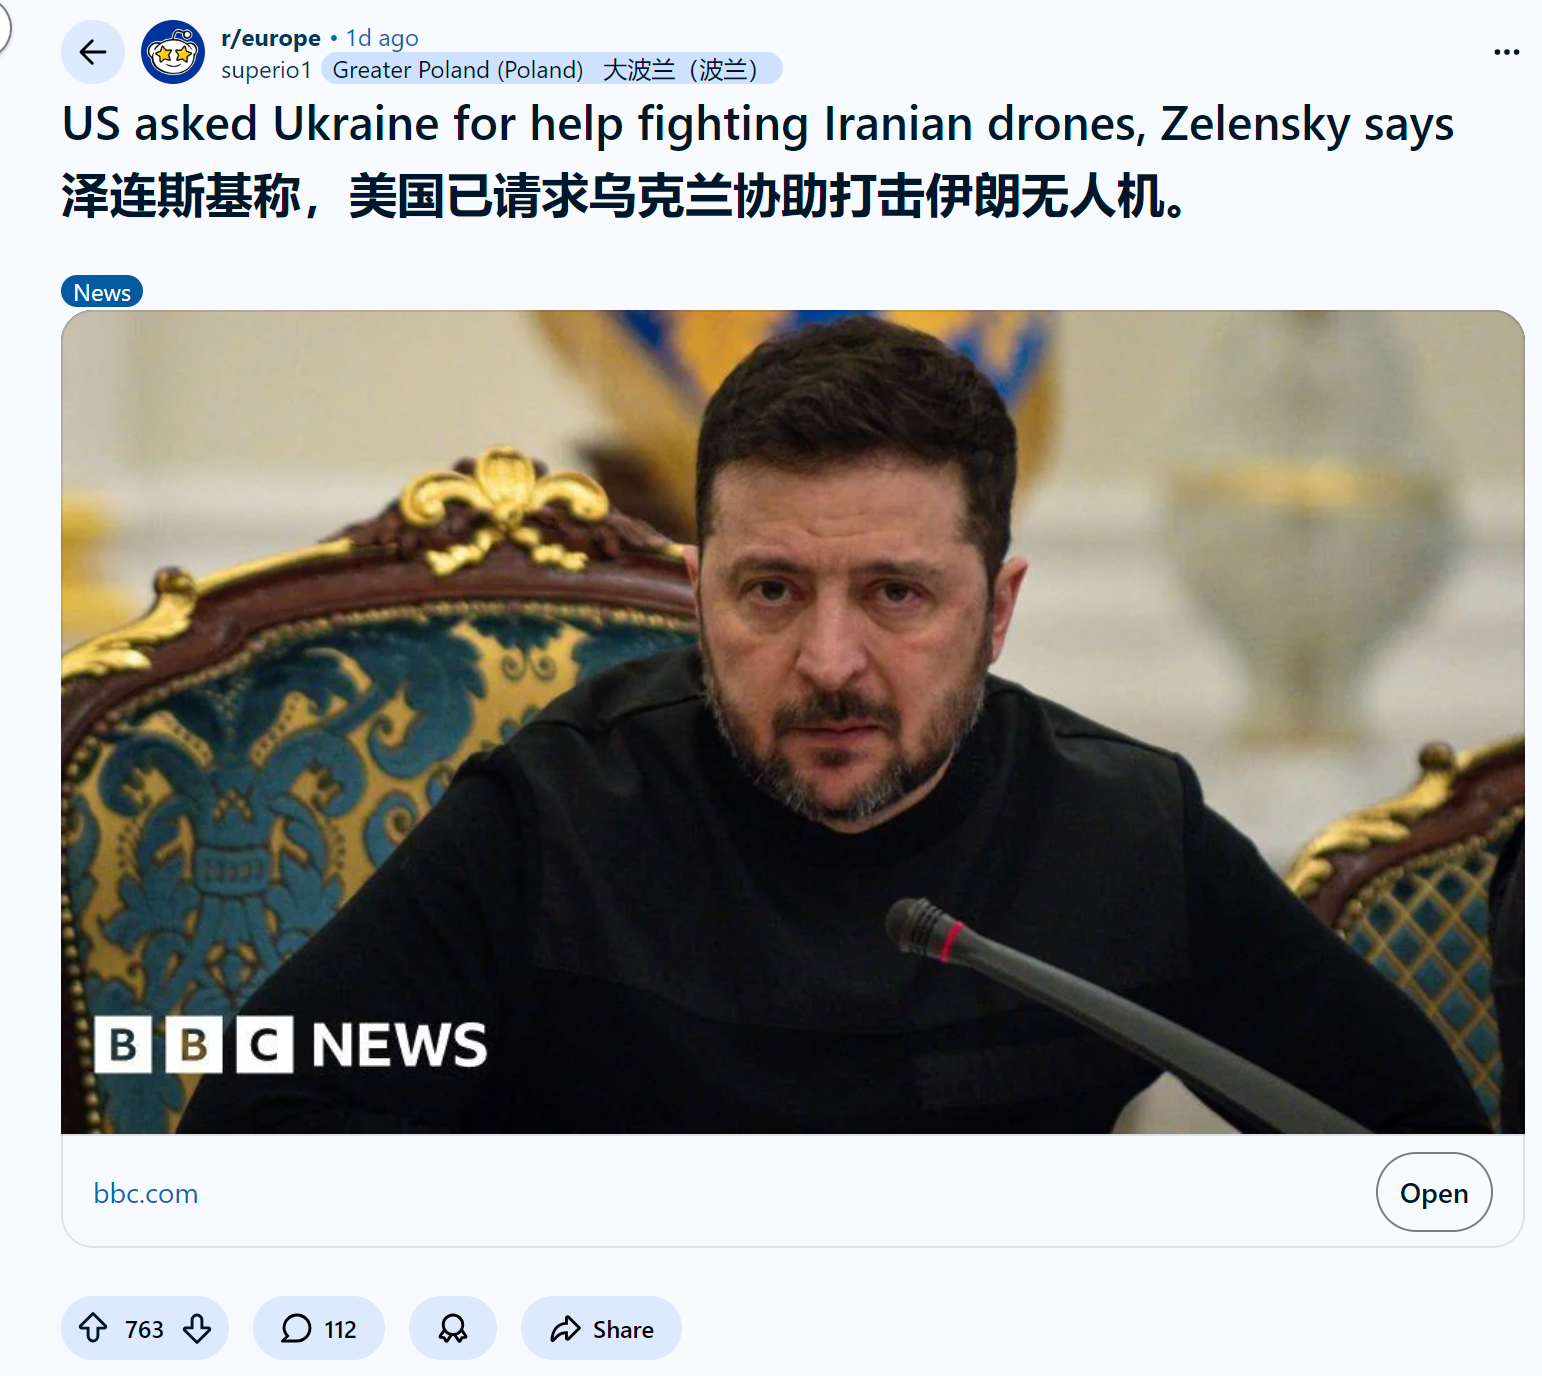
Task: Click the BBC NEWS logo on image
Action: (x=290, y=1045)
